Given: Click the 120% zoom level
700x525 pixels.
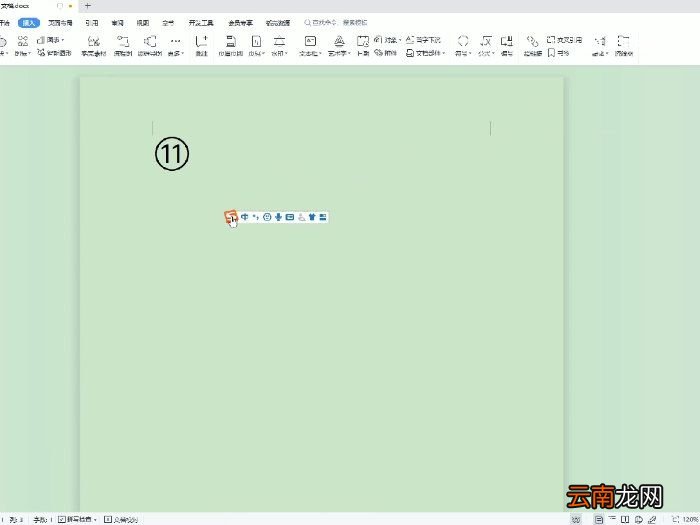Looking at the screenshot, I should click(691, 519).
